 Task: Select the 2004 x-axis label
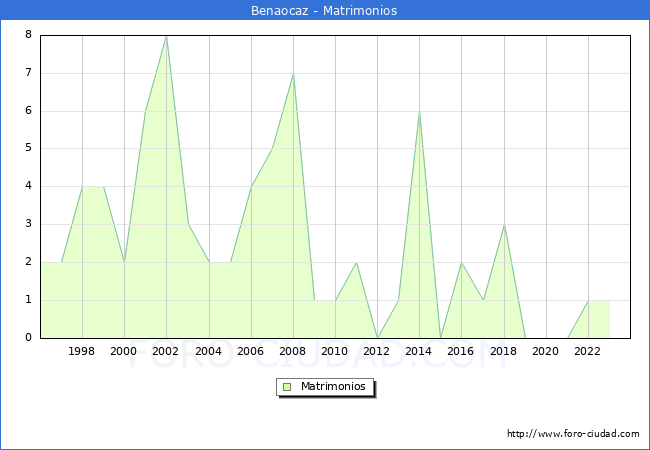tap(208, 351)
